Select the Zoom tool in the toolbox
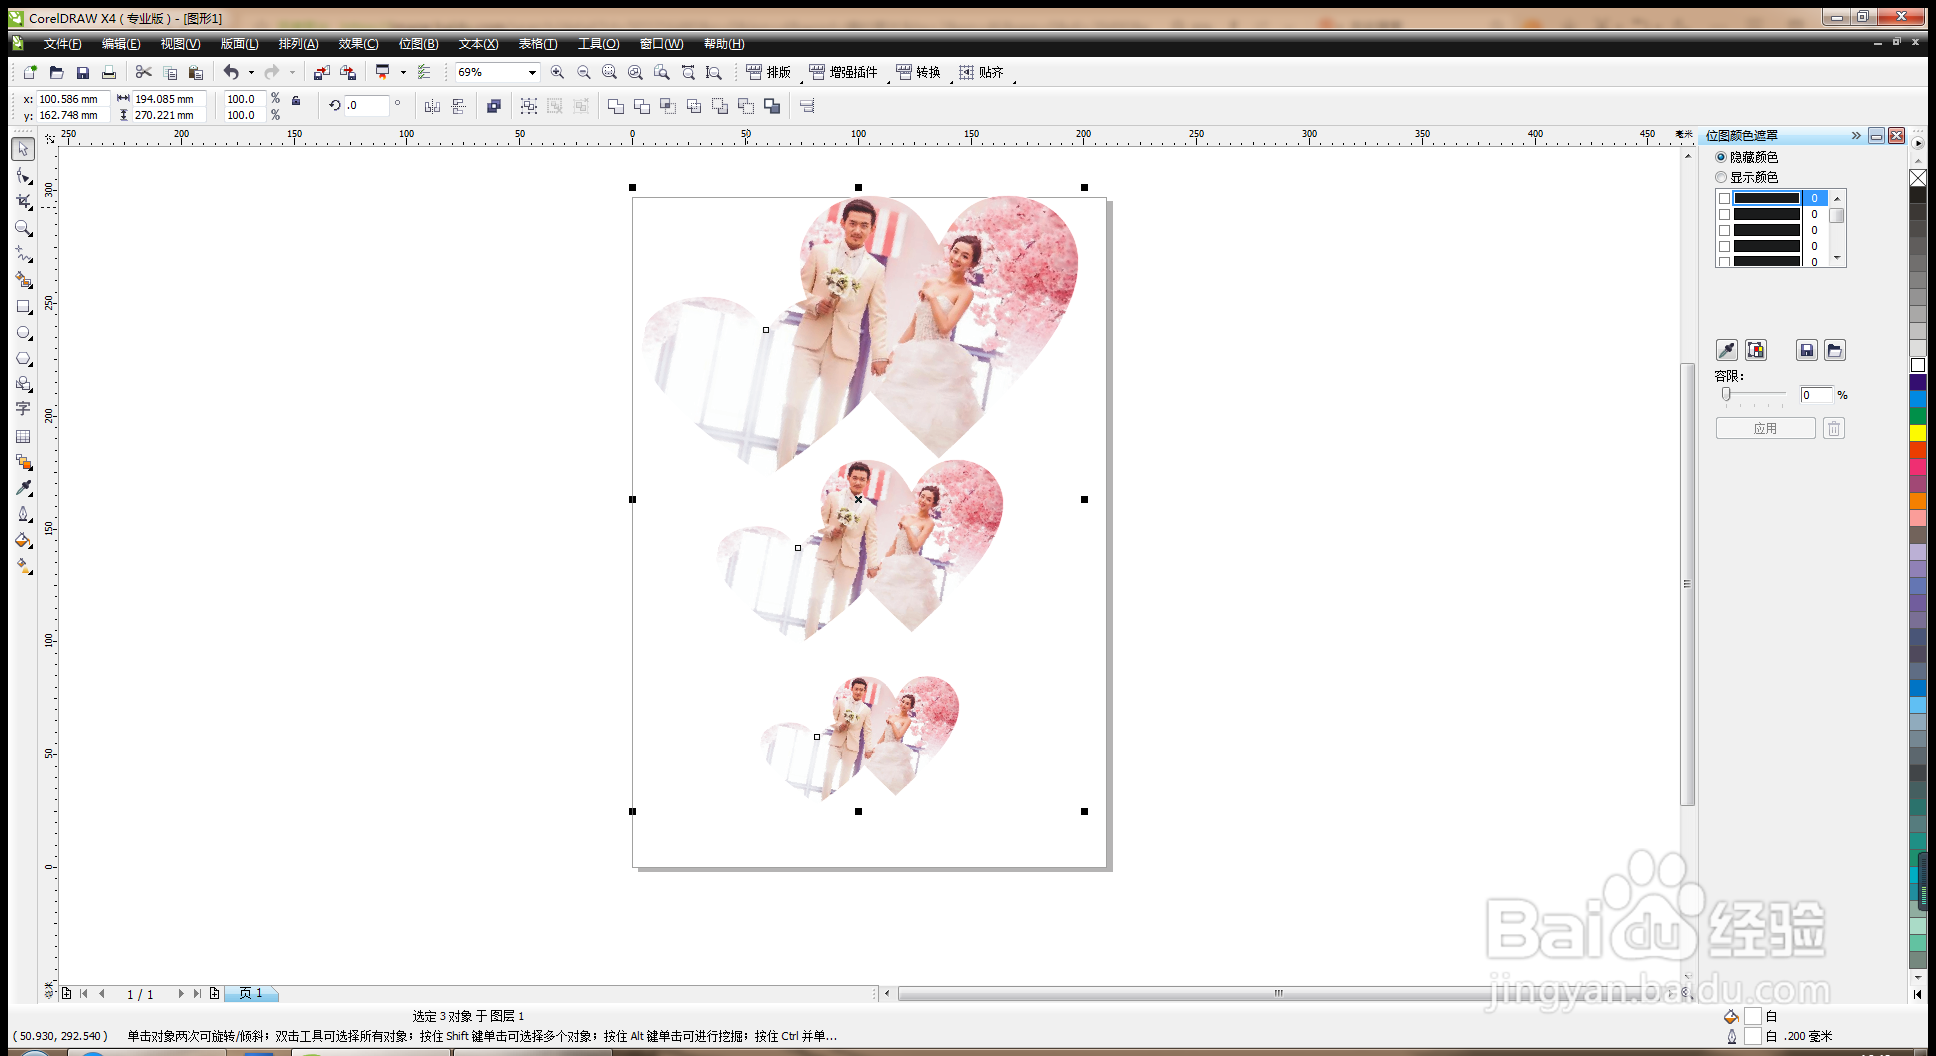This screenshot has height=1056, width=1936. pyautogui.click(x=23, y=228)
